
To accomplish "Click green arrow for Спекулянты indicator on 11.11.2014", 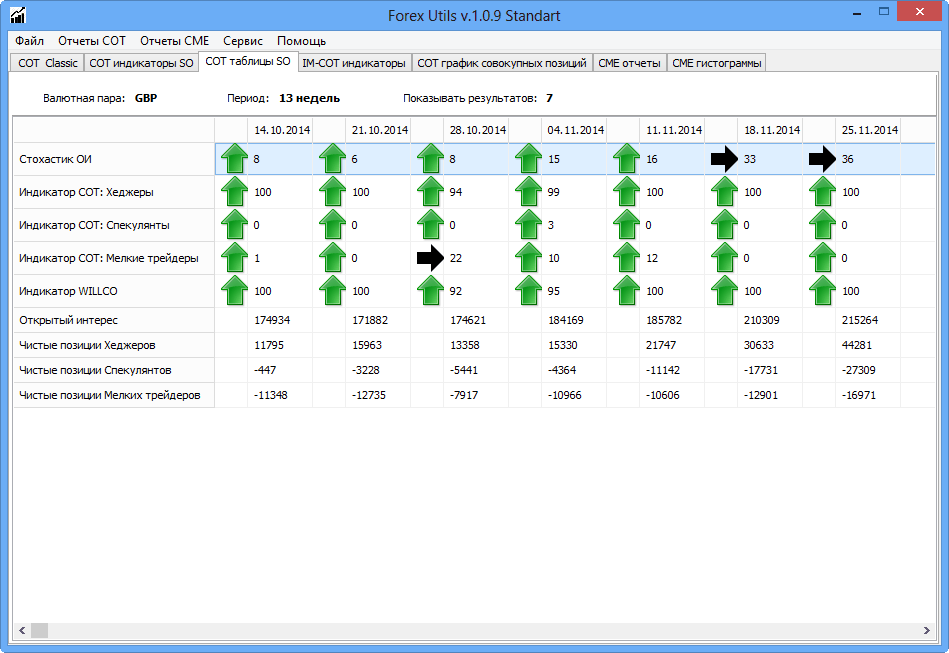I will coord(626,225).
